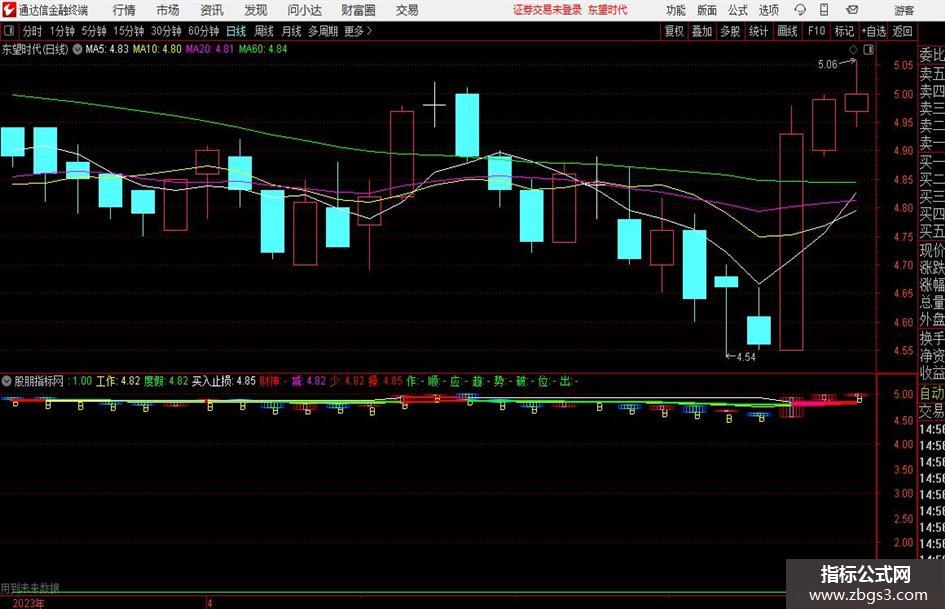Click the mobile phone icon in title bar
945x609 pixels.
pos(824,10)
